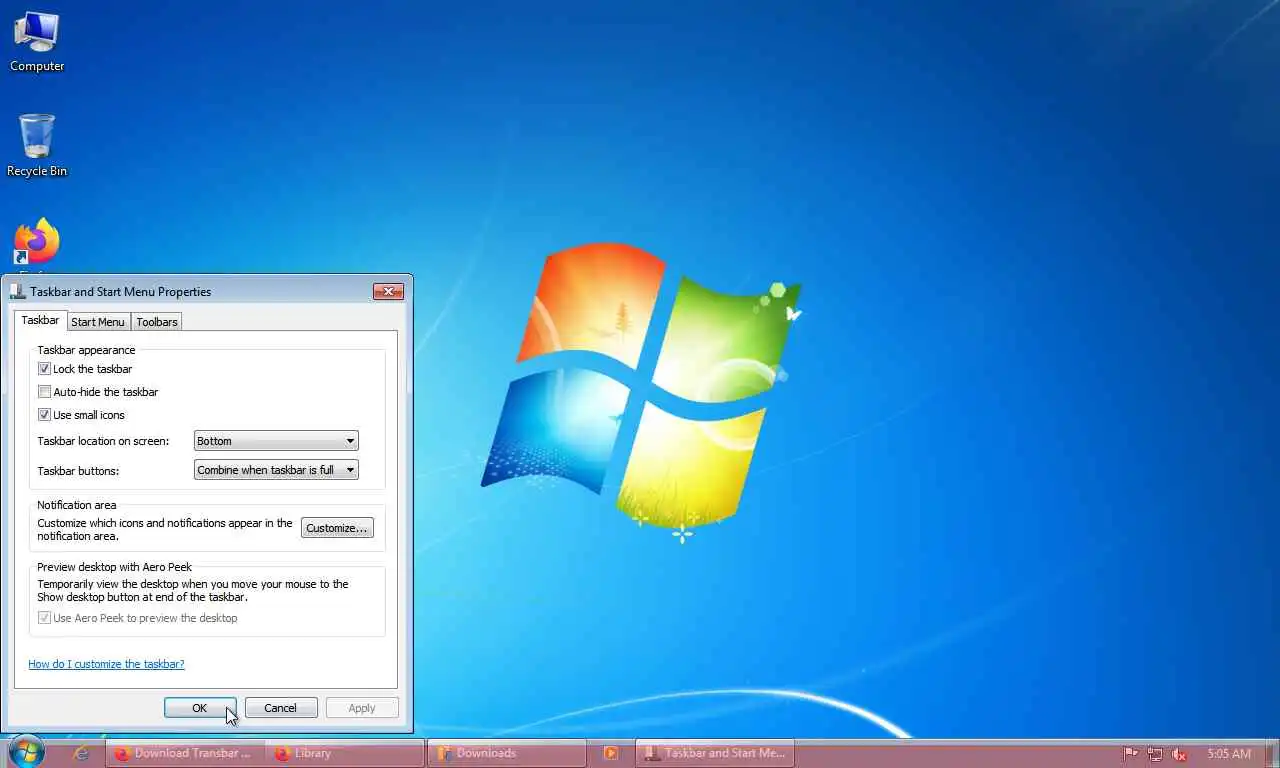This screenshot has width=1280, height=768.
Task: Switch to the Download Transbar Firefox window
Action: 186,753
